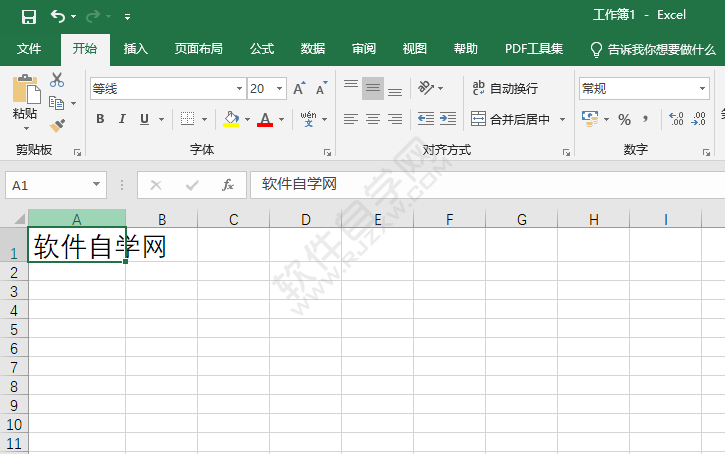Undo the last action
Screen dimensions: 725x454
[58, 17]
